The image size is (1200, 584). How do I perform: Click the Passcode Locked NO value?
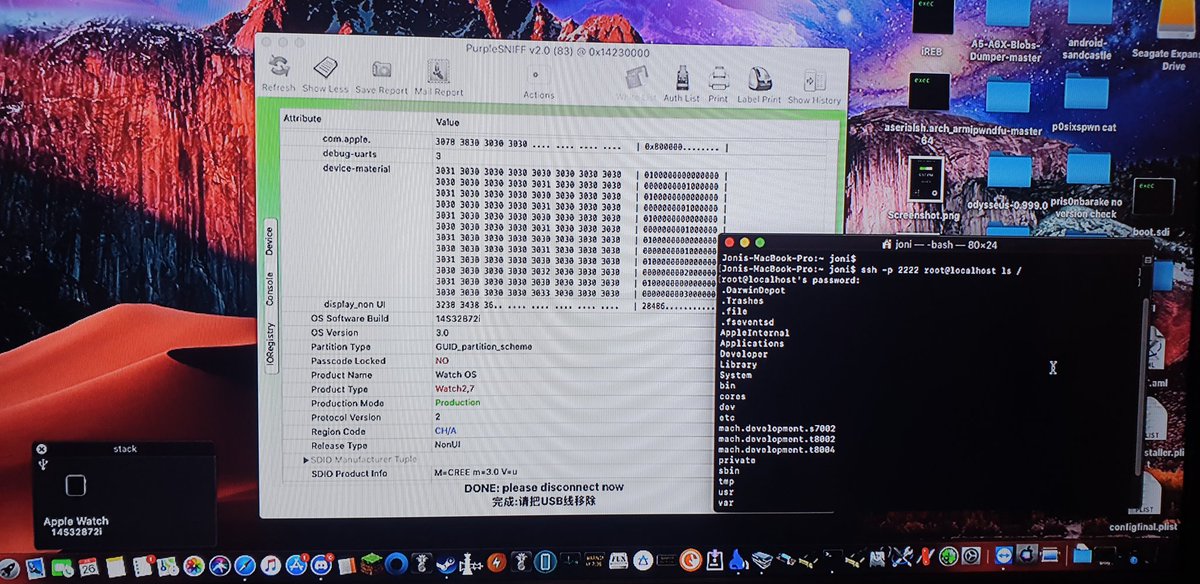442,360
